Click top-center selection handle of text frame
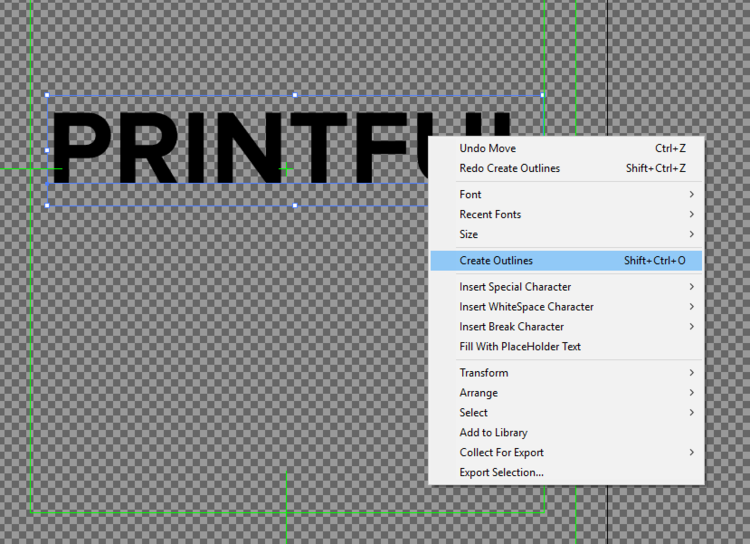Screen dimensions: 750x544 (295, 95)
